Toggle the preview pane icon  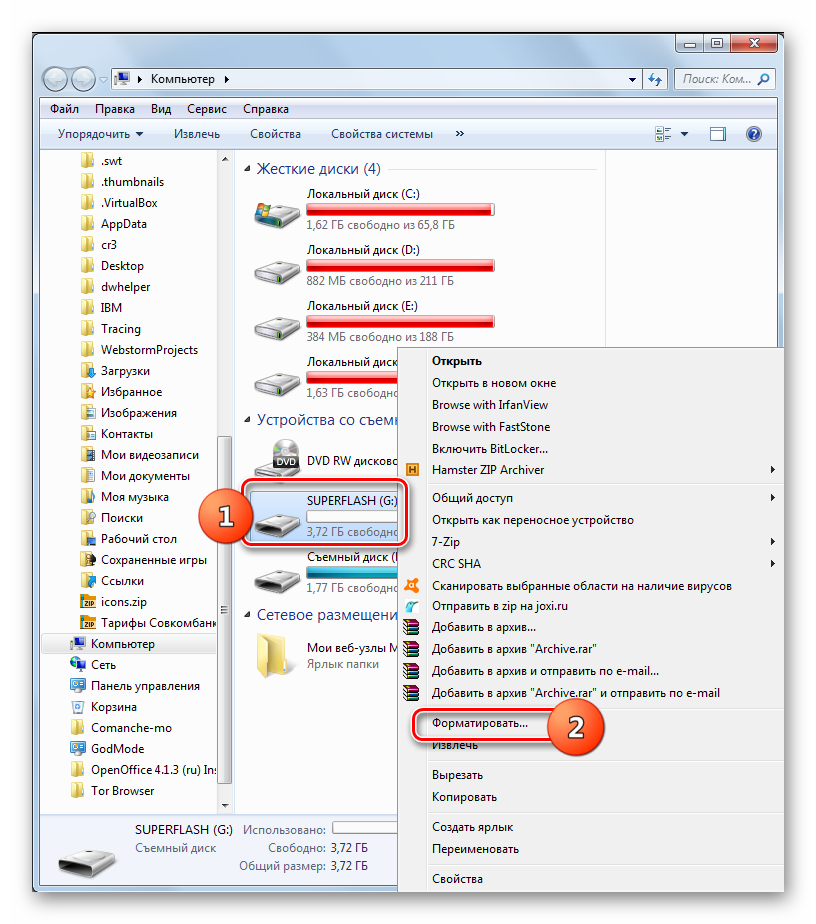(x=717, y=134)
